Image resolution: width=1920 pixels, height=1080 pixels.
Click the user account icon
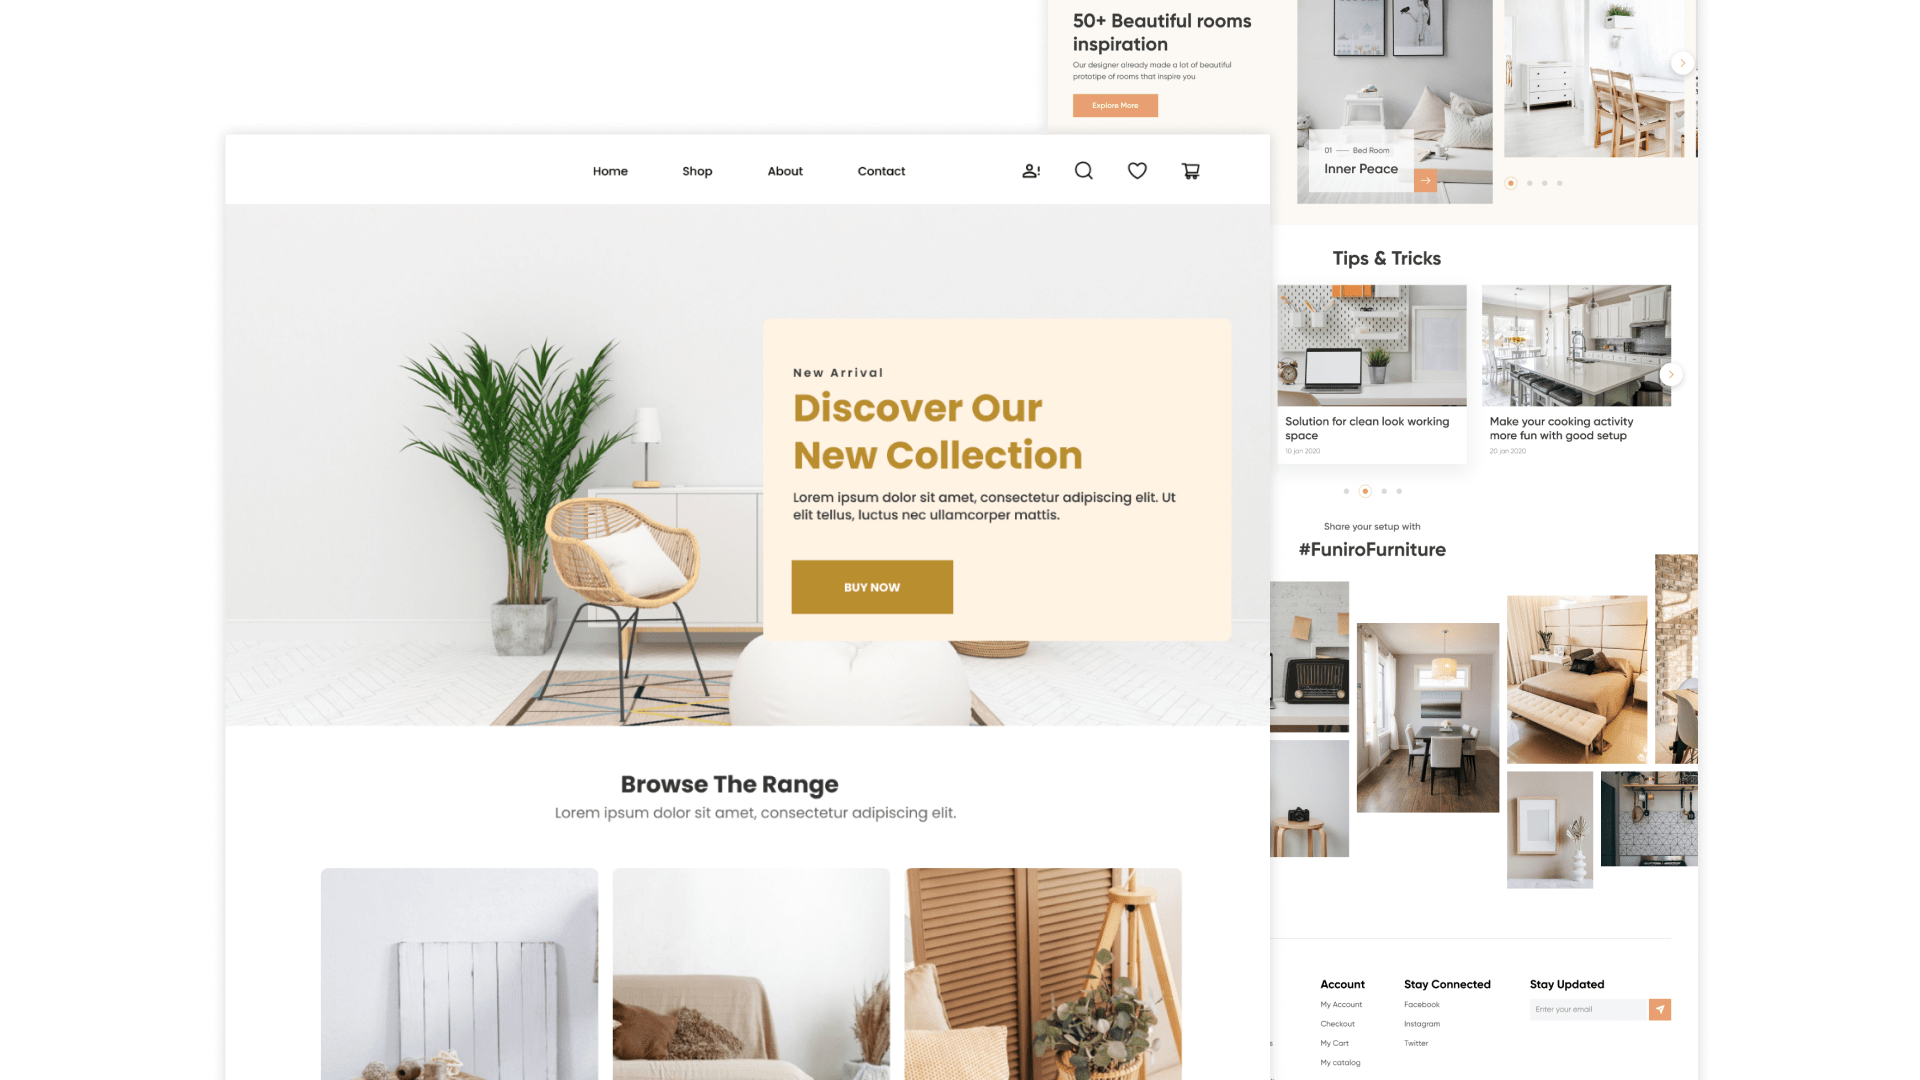(1031, 170)
